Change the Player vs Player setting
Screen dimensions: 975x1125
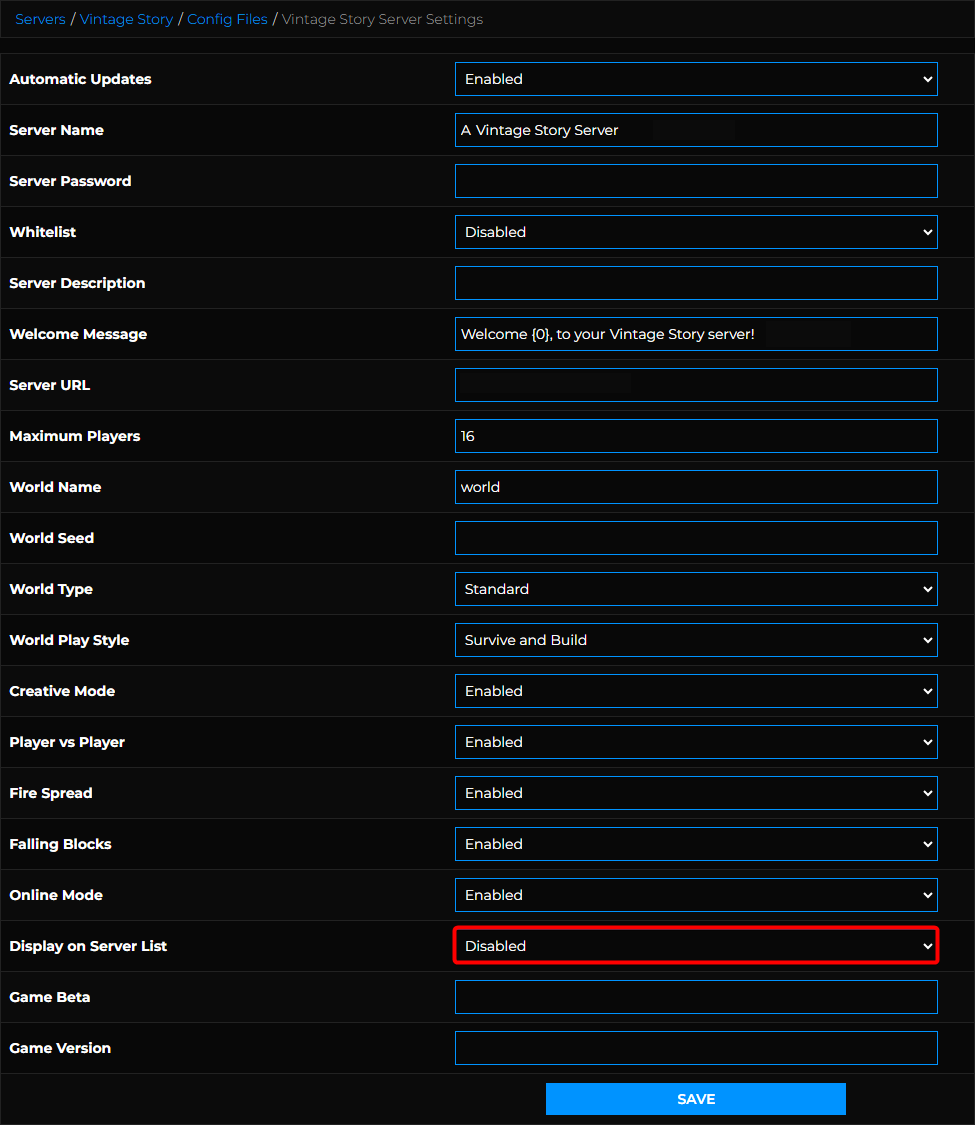point(695,742)
